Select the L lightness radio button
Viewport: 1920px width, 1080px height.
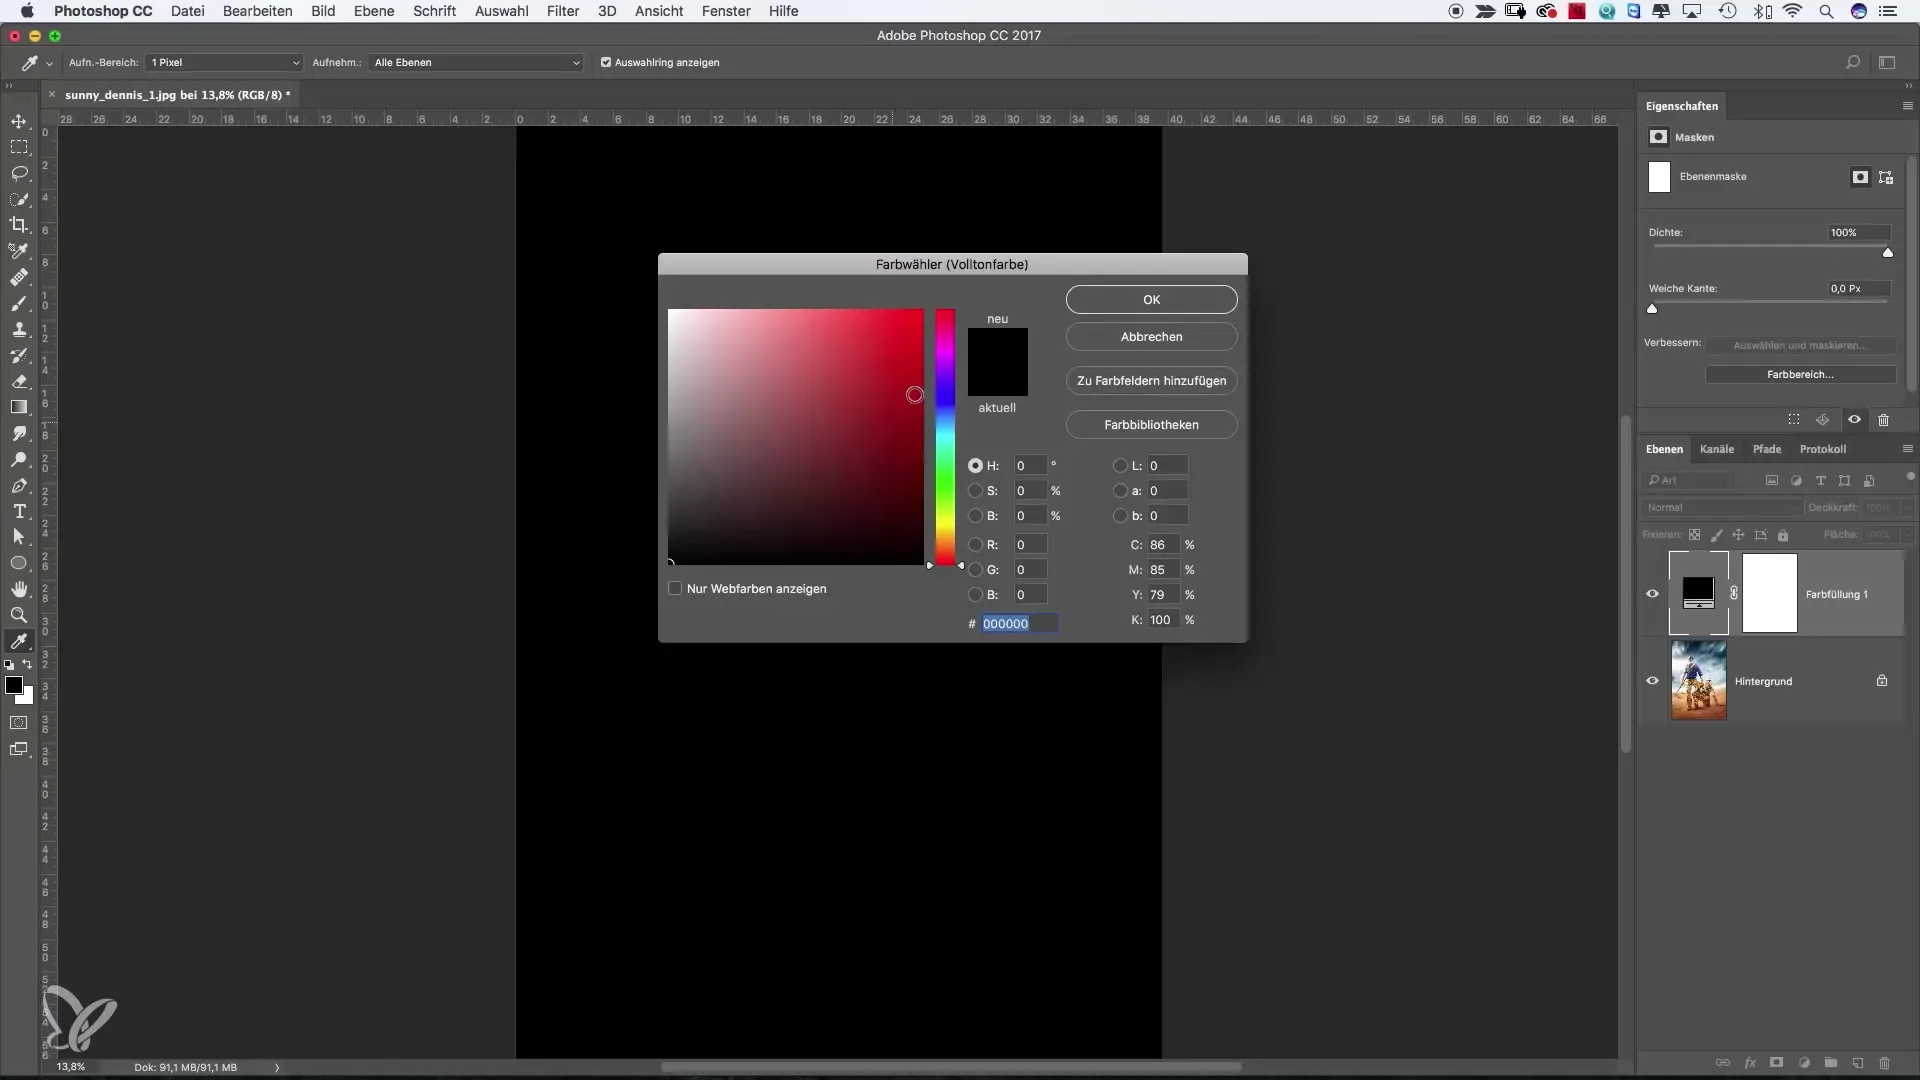(x=1120, y=466)
